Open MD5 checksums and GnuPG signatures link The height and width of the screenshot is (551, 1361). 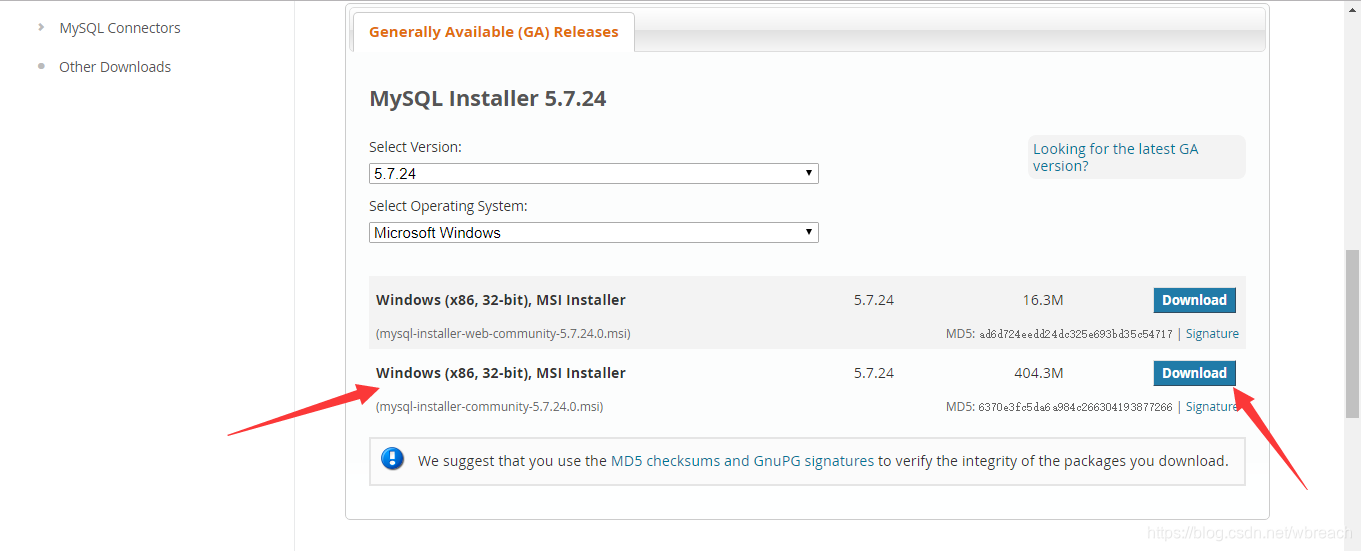click(x=742, y=461)
